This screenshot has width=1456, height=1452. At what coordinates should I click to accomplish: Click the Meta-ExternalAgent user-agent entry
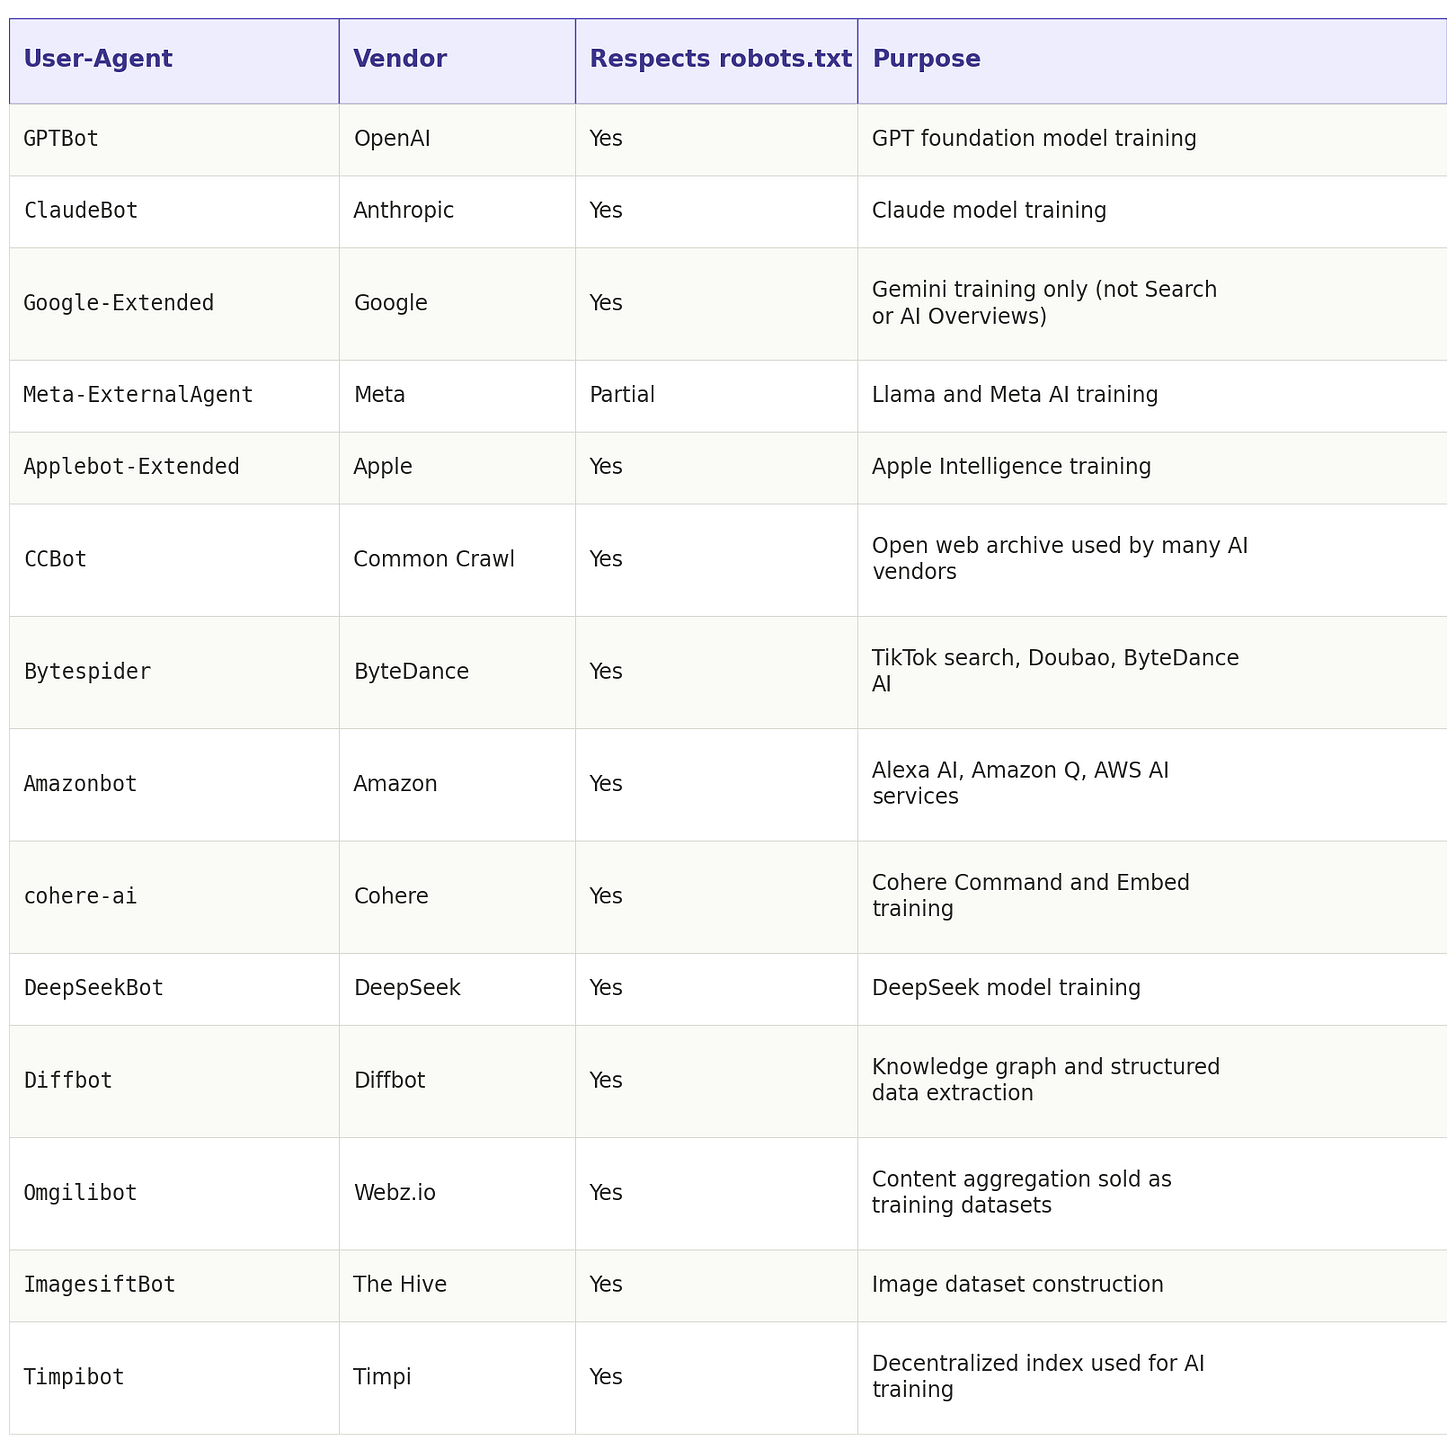(138, 395)
